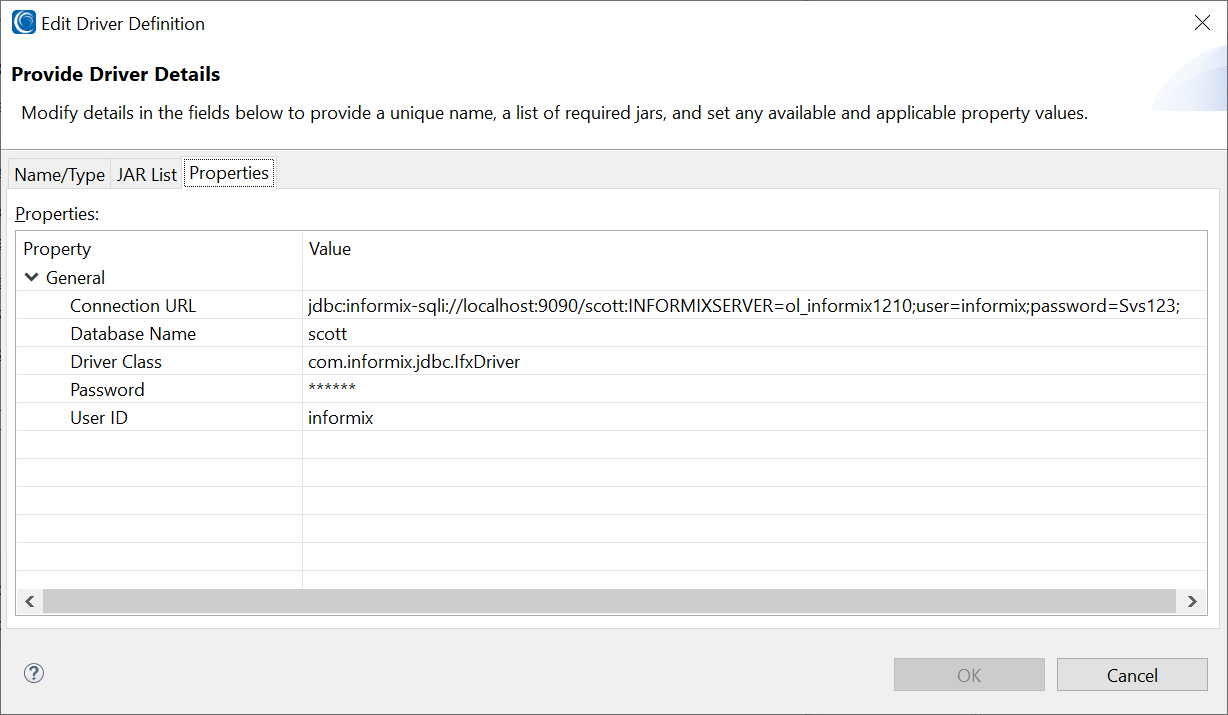Click the com.informix.jdbc.IfxDriver value
Image resolution: width=1228 pixels, height=715 pixels.
pyautogui.click(x=414, y=362)
